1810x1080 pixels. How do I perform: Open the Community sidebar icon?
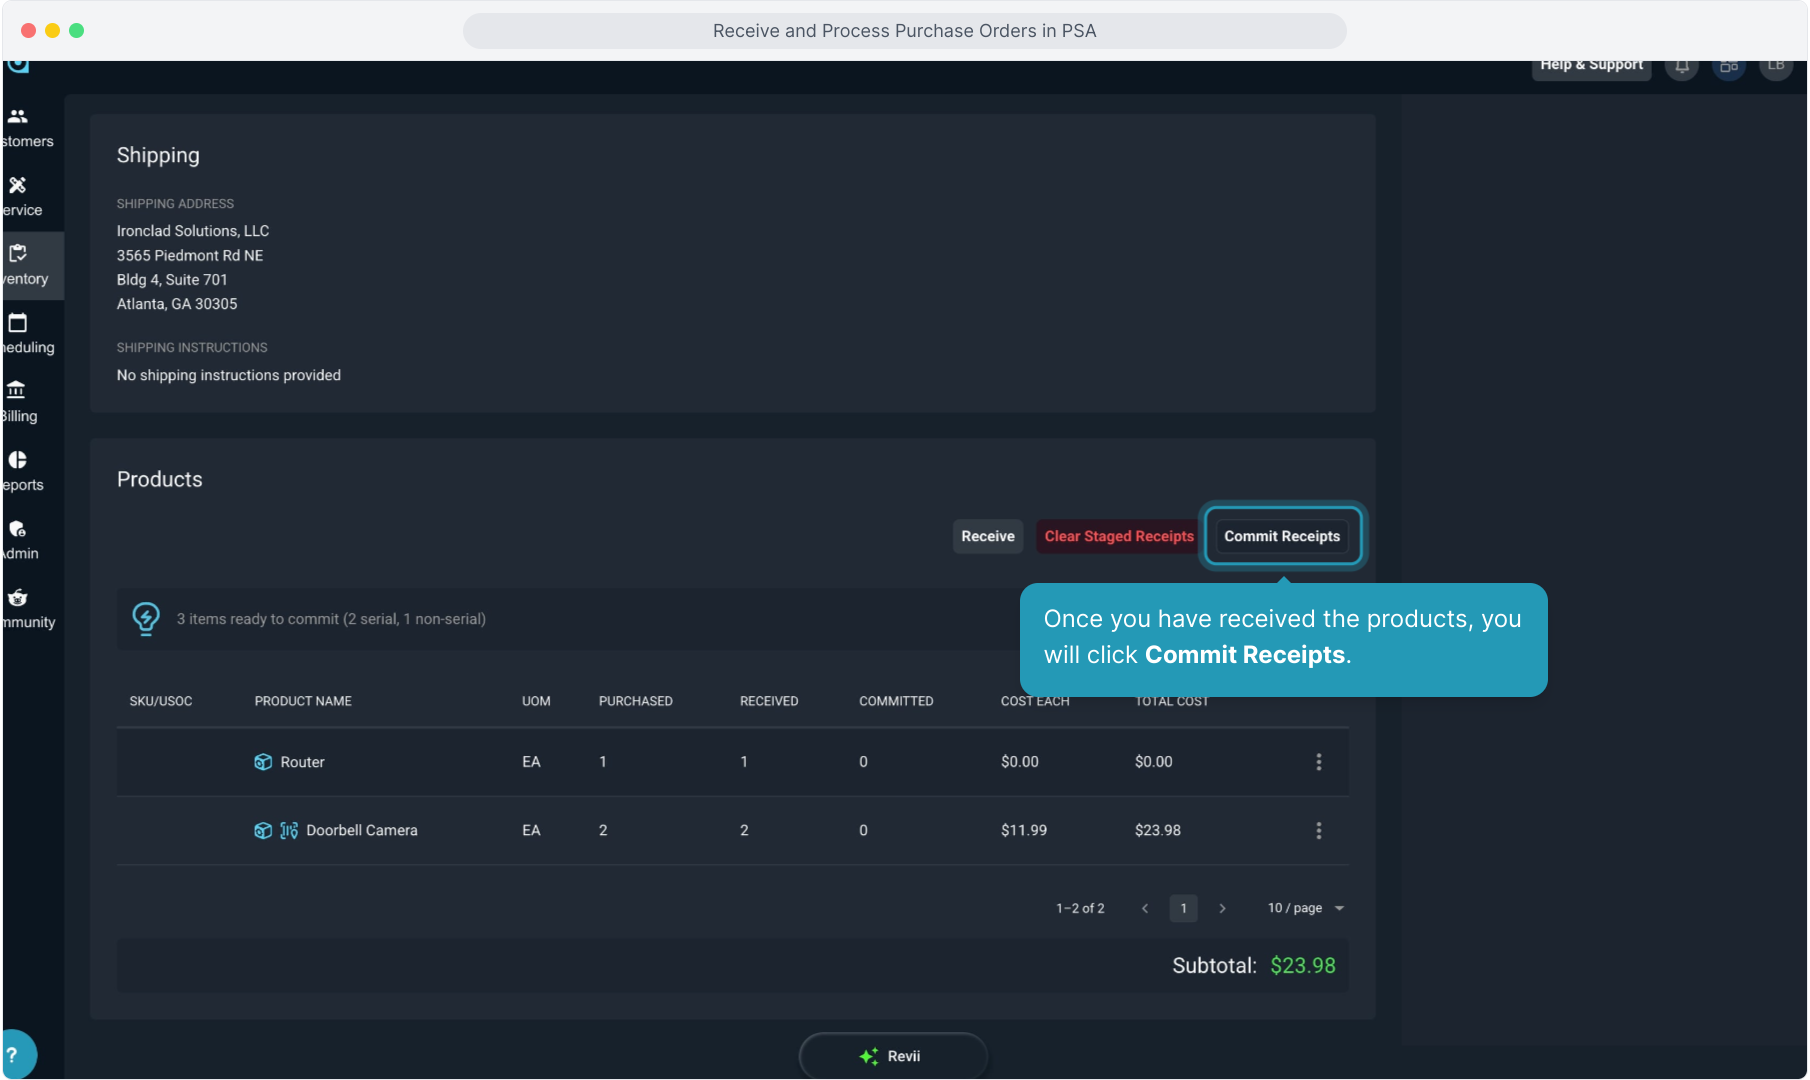coord(18,598)
